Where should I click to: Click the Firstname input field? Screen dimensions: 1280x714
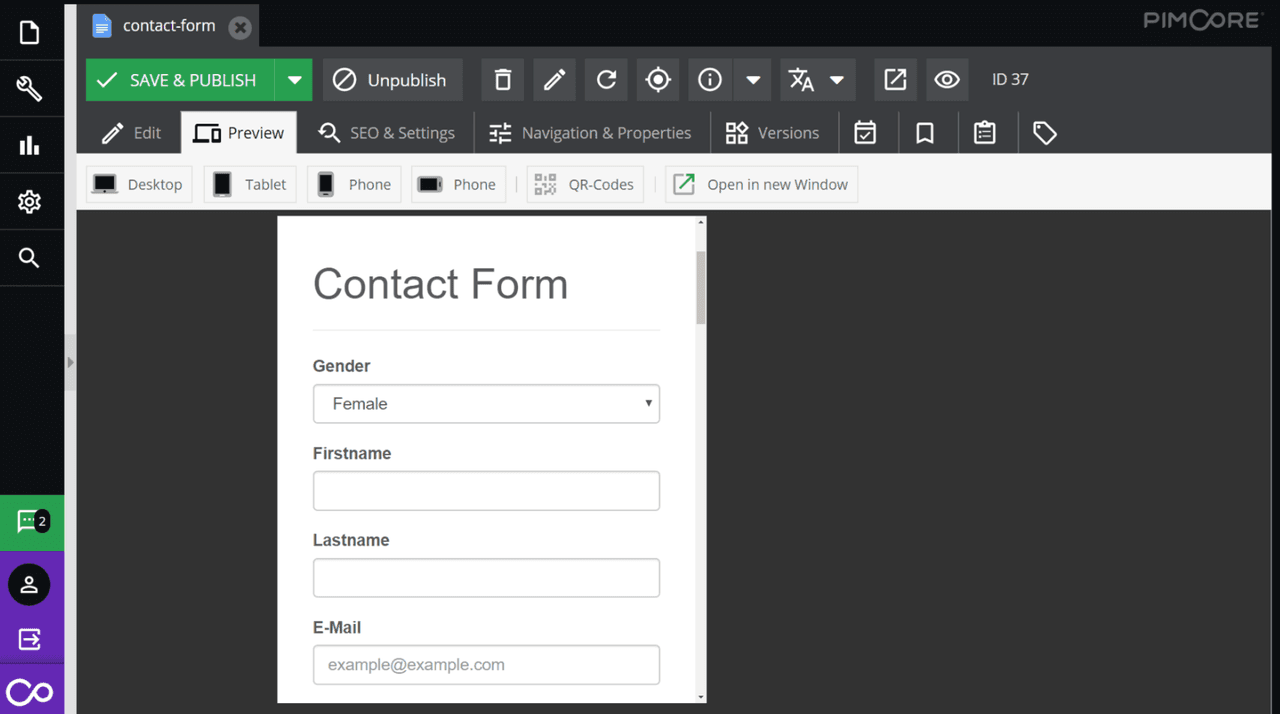click(x=486, y=491)
